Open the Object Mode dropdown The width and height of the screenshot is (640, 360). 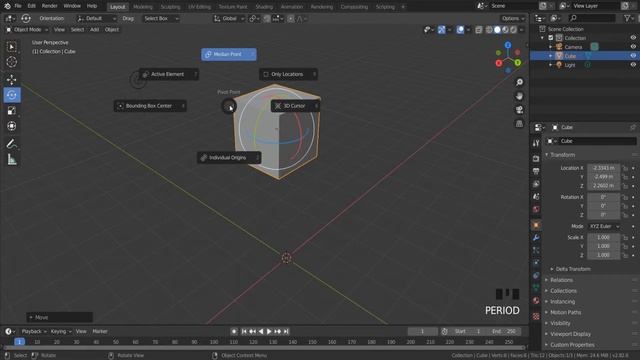[x=27, y=30]
